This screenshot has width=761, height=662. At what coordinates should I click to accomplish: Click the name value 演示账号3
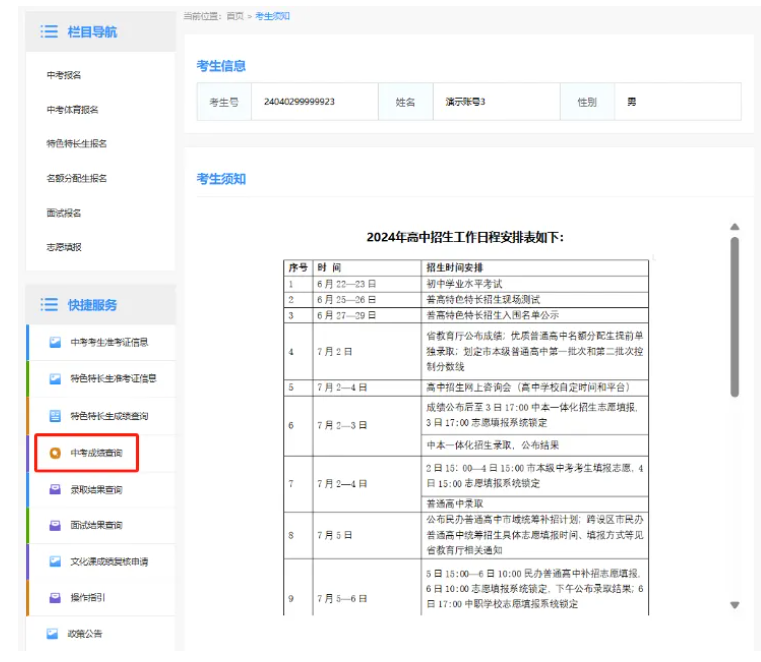click(465, 101)
